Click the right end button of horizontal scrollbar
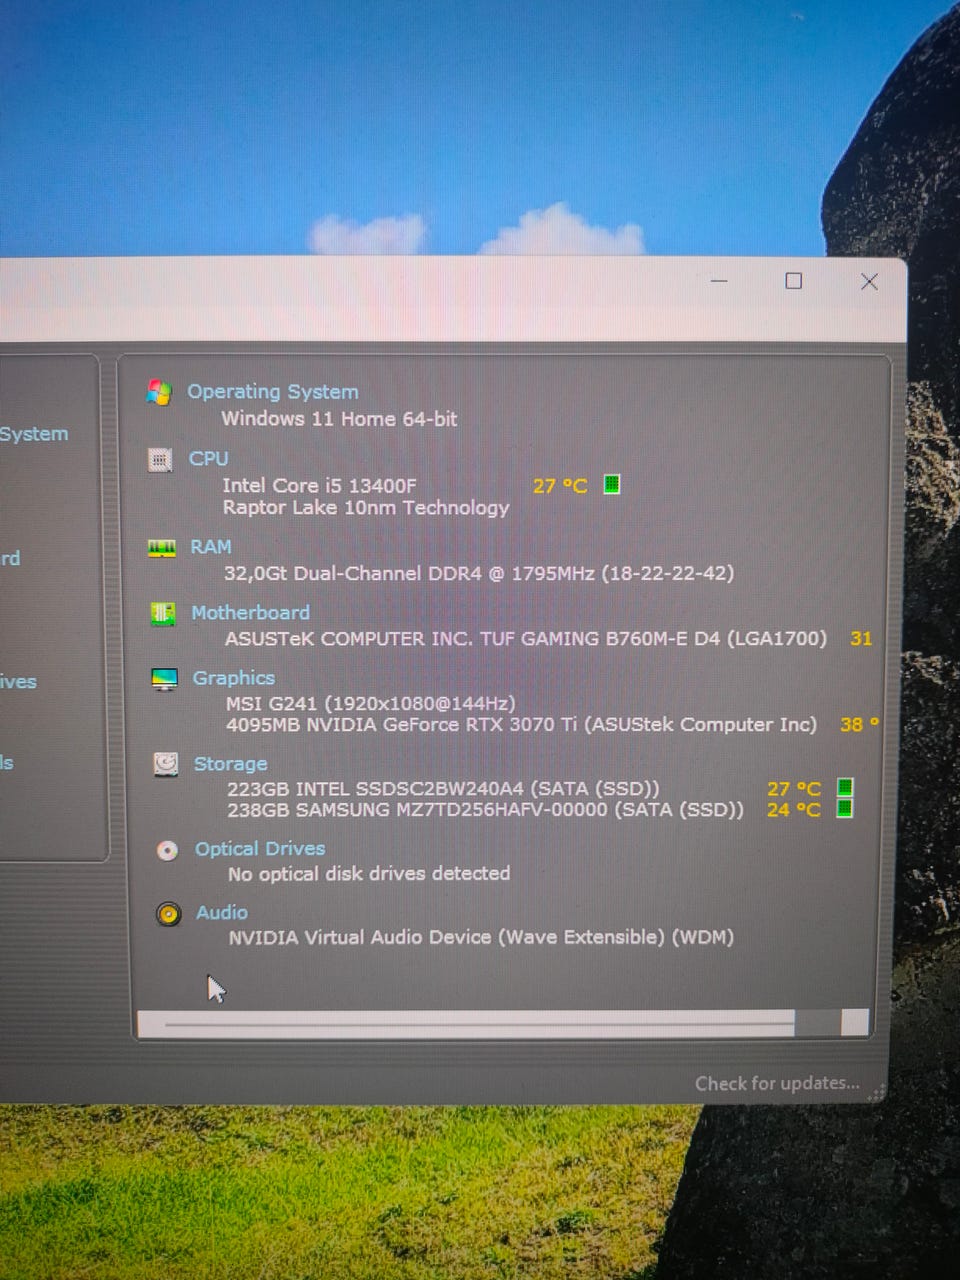The height and width of the screenshot is (1280, 960). tap(855, 1022)
